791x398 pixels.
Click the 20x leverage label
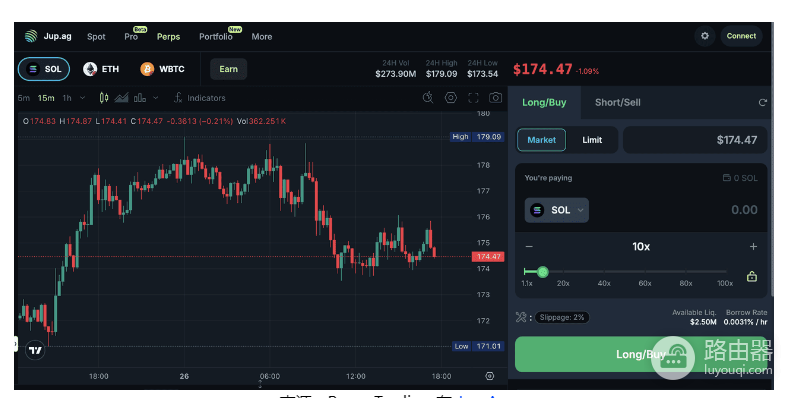(x=563, y=283)
